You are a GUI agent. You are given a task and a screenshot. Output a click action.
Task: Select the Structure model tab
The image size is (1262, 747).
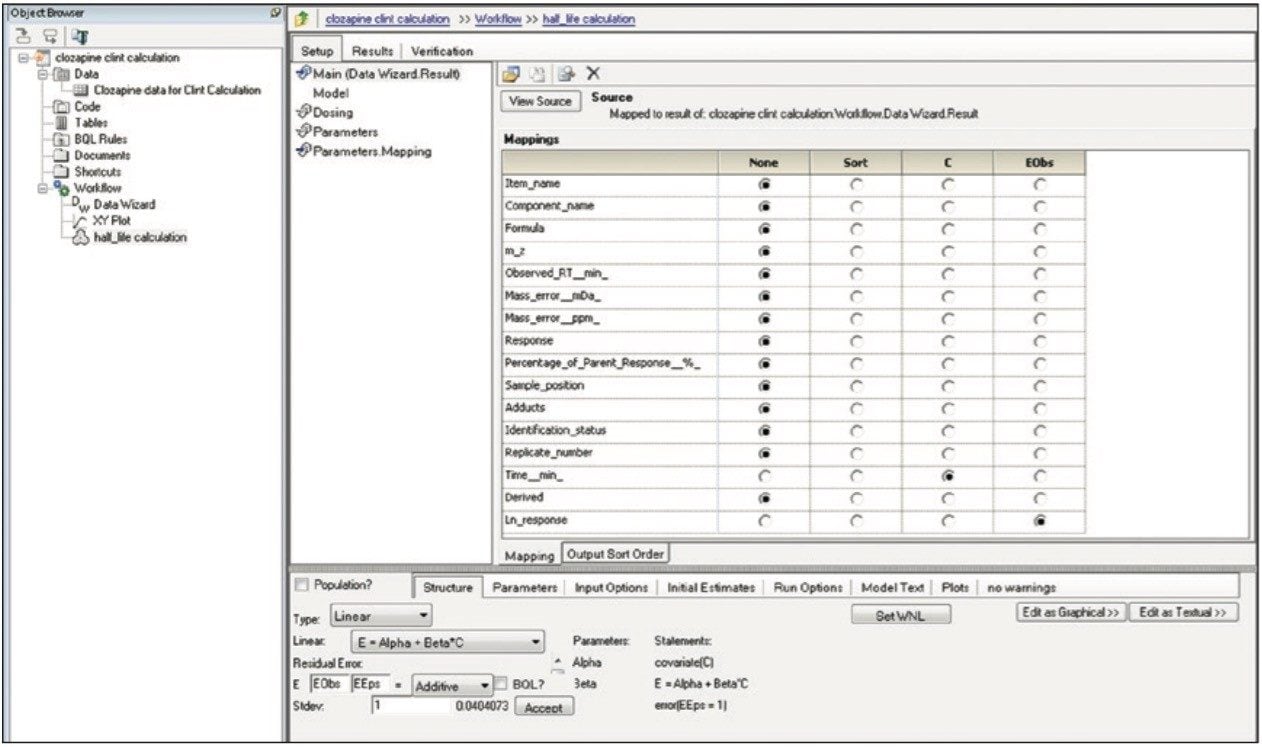tap(447, 588)
